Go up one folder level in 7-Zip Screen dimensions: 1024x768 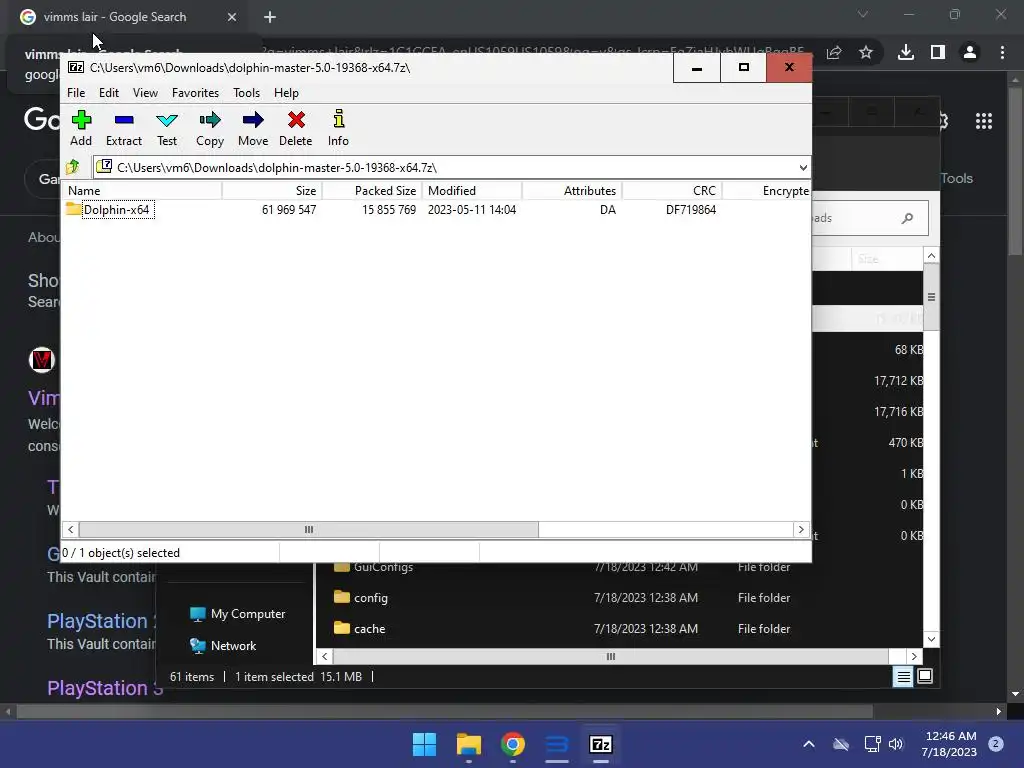pos(72,167)
